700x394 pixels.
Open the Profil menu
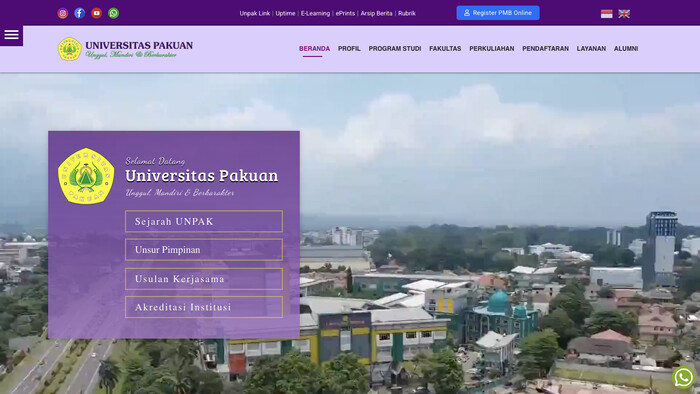(349, 49)
